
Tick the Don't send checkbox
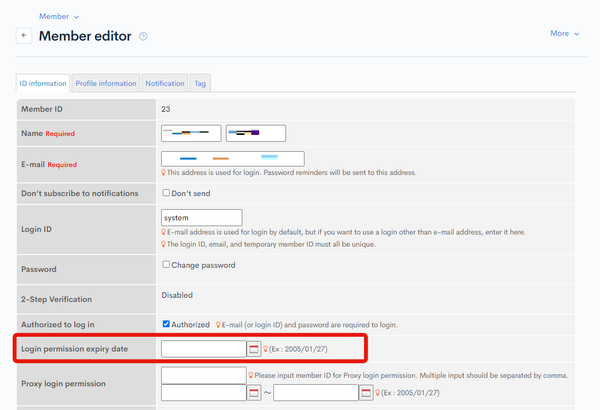pyautogui.click(x=166, y=193)
